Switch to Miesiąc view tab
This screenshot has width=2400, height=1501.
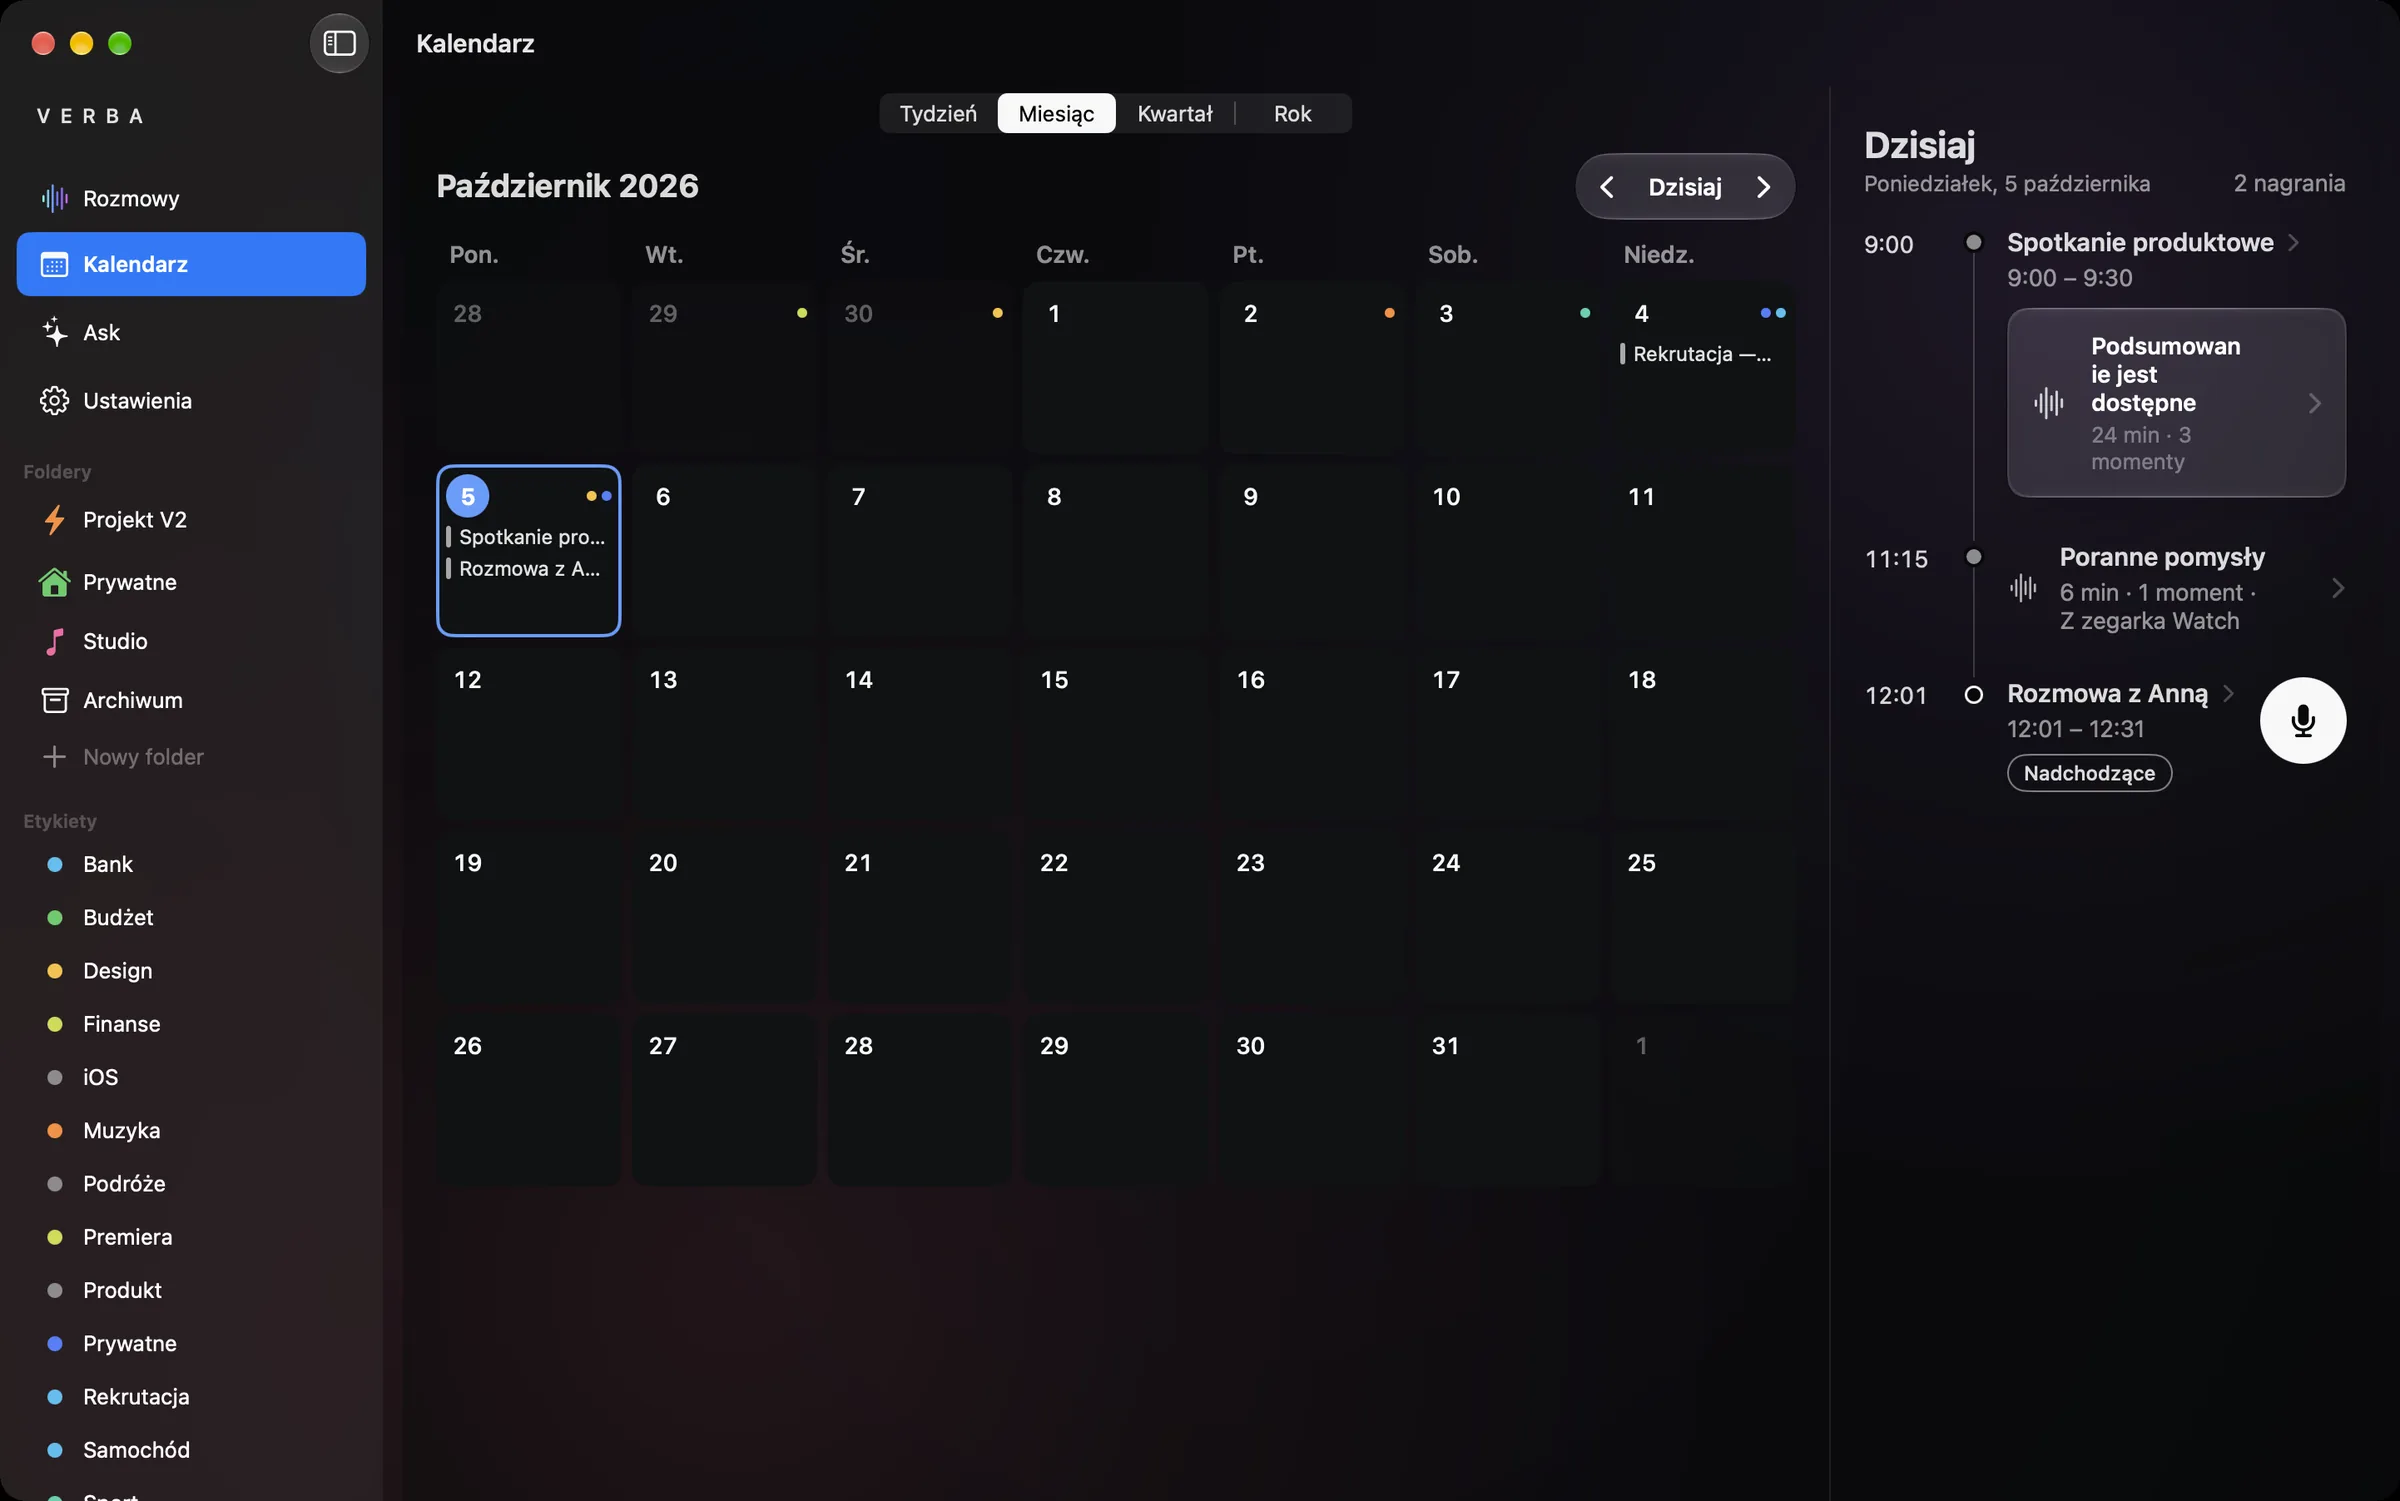point(1056,114)
